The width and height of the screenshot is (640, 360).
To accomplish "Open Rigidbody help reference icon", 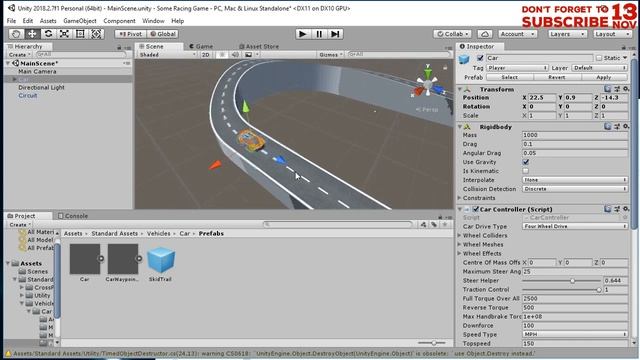I will coord(608,127).
